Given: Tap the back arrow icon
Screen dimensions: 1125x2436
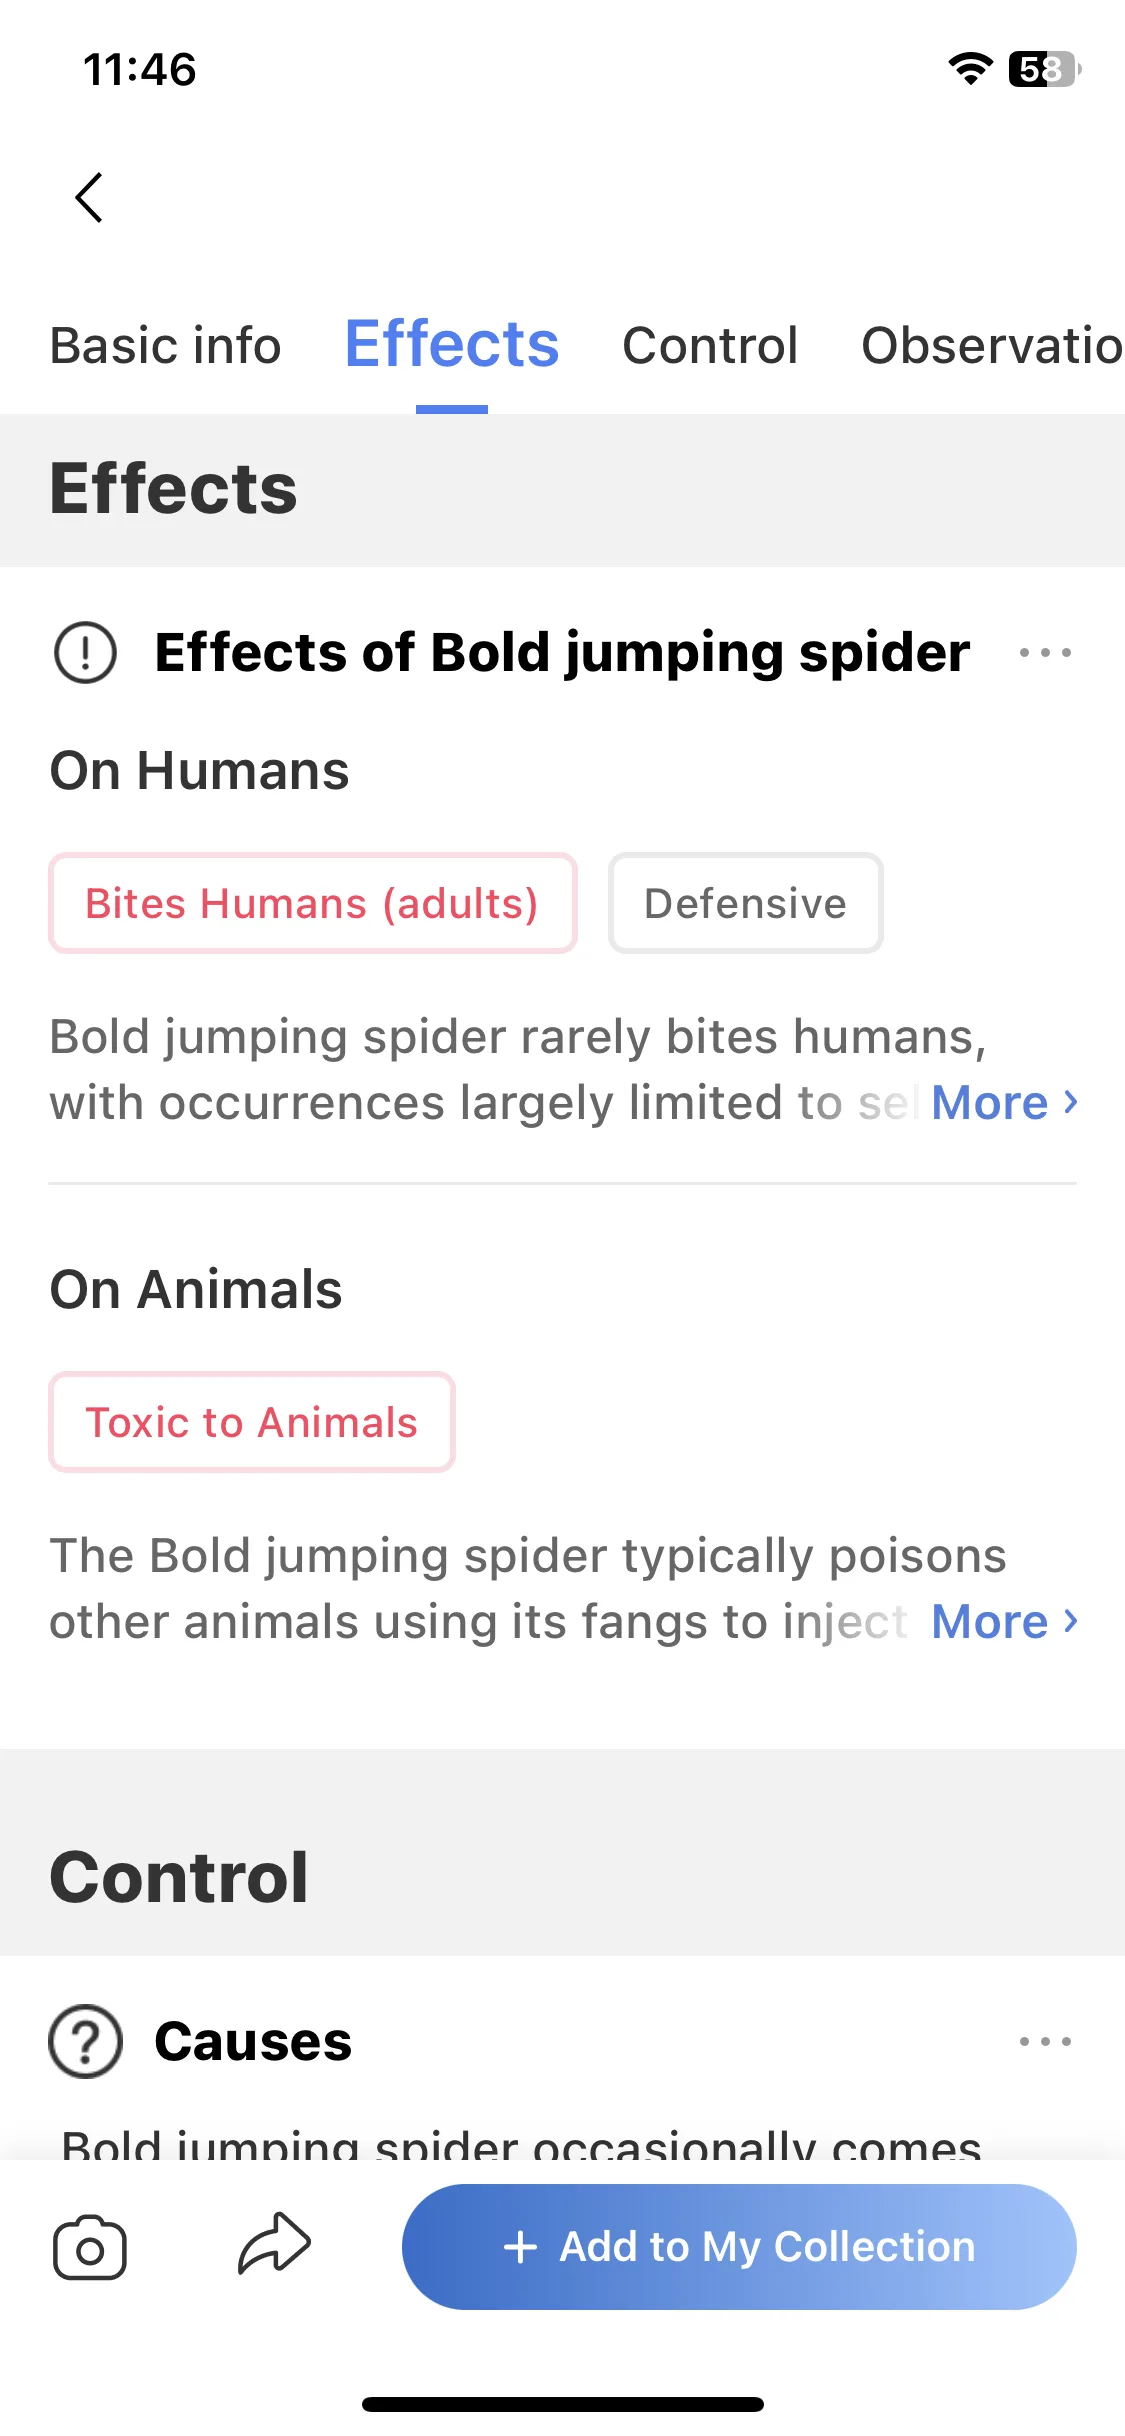Looking at the screenshot, I should tap(89, 197).
